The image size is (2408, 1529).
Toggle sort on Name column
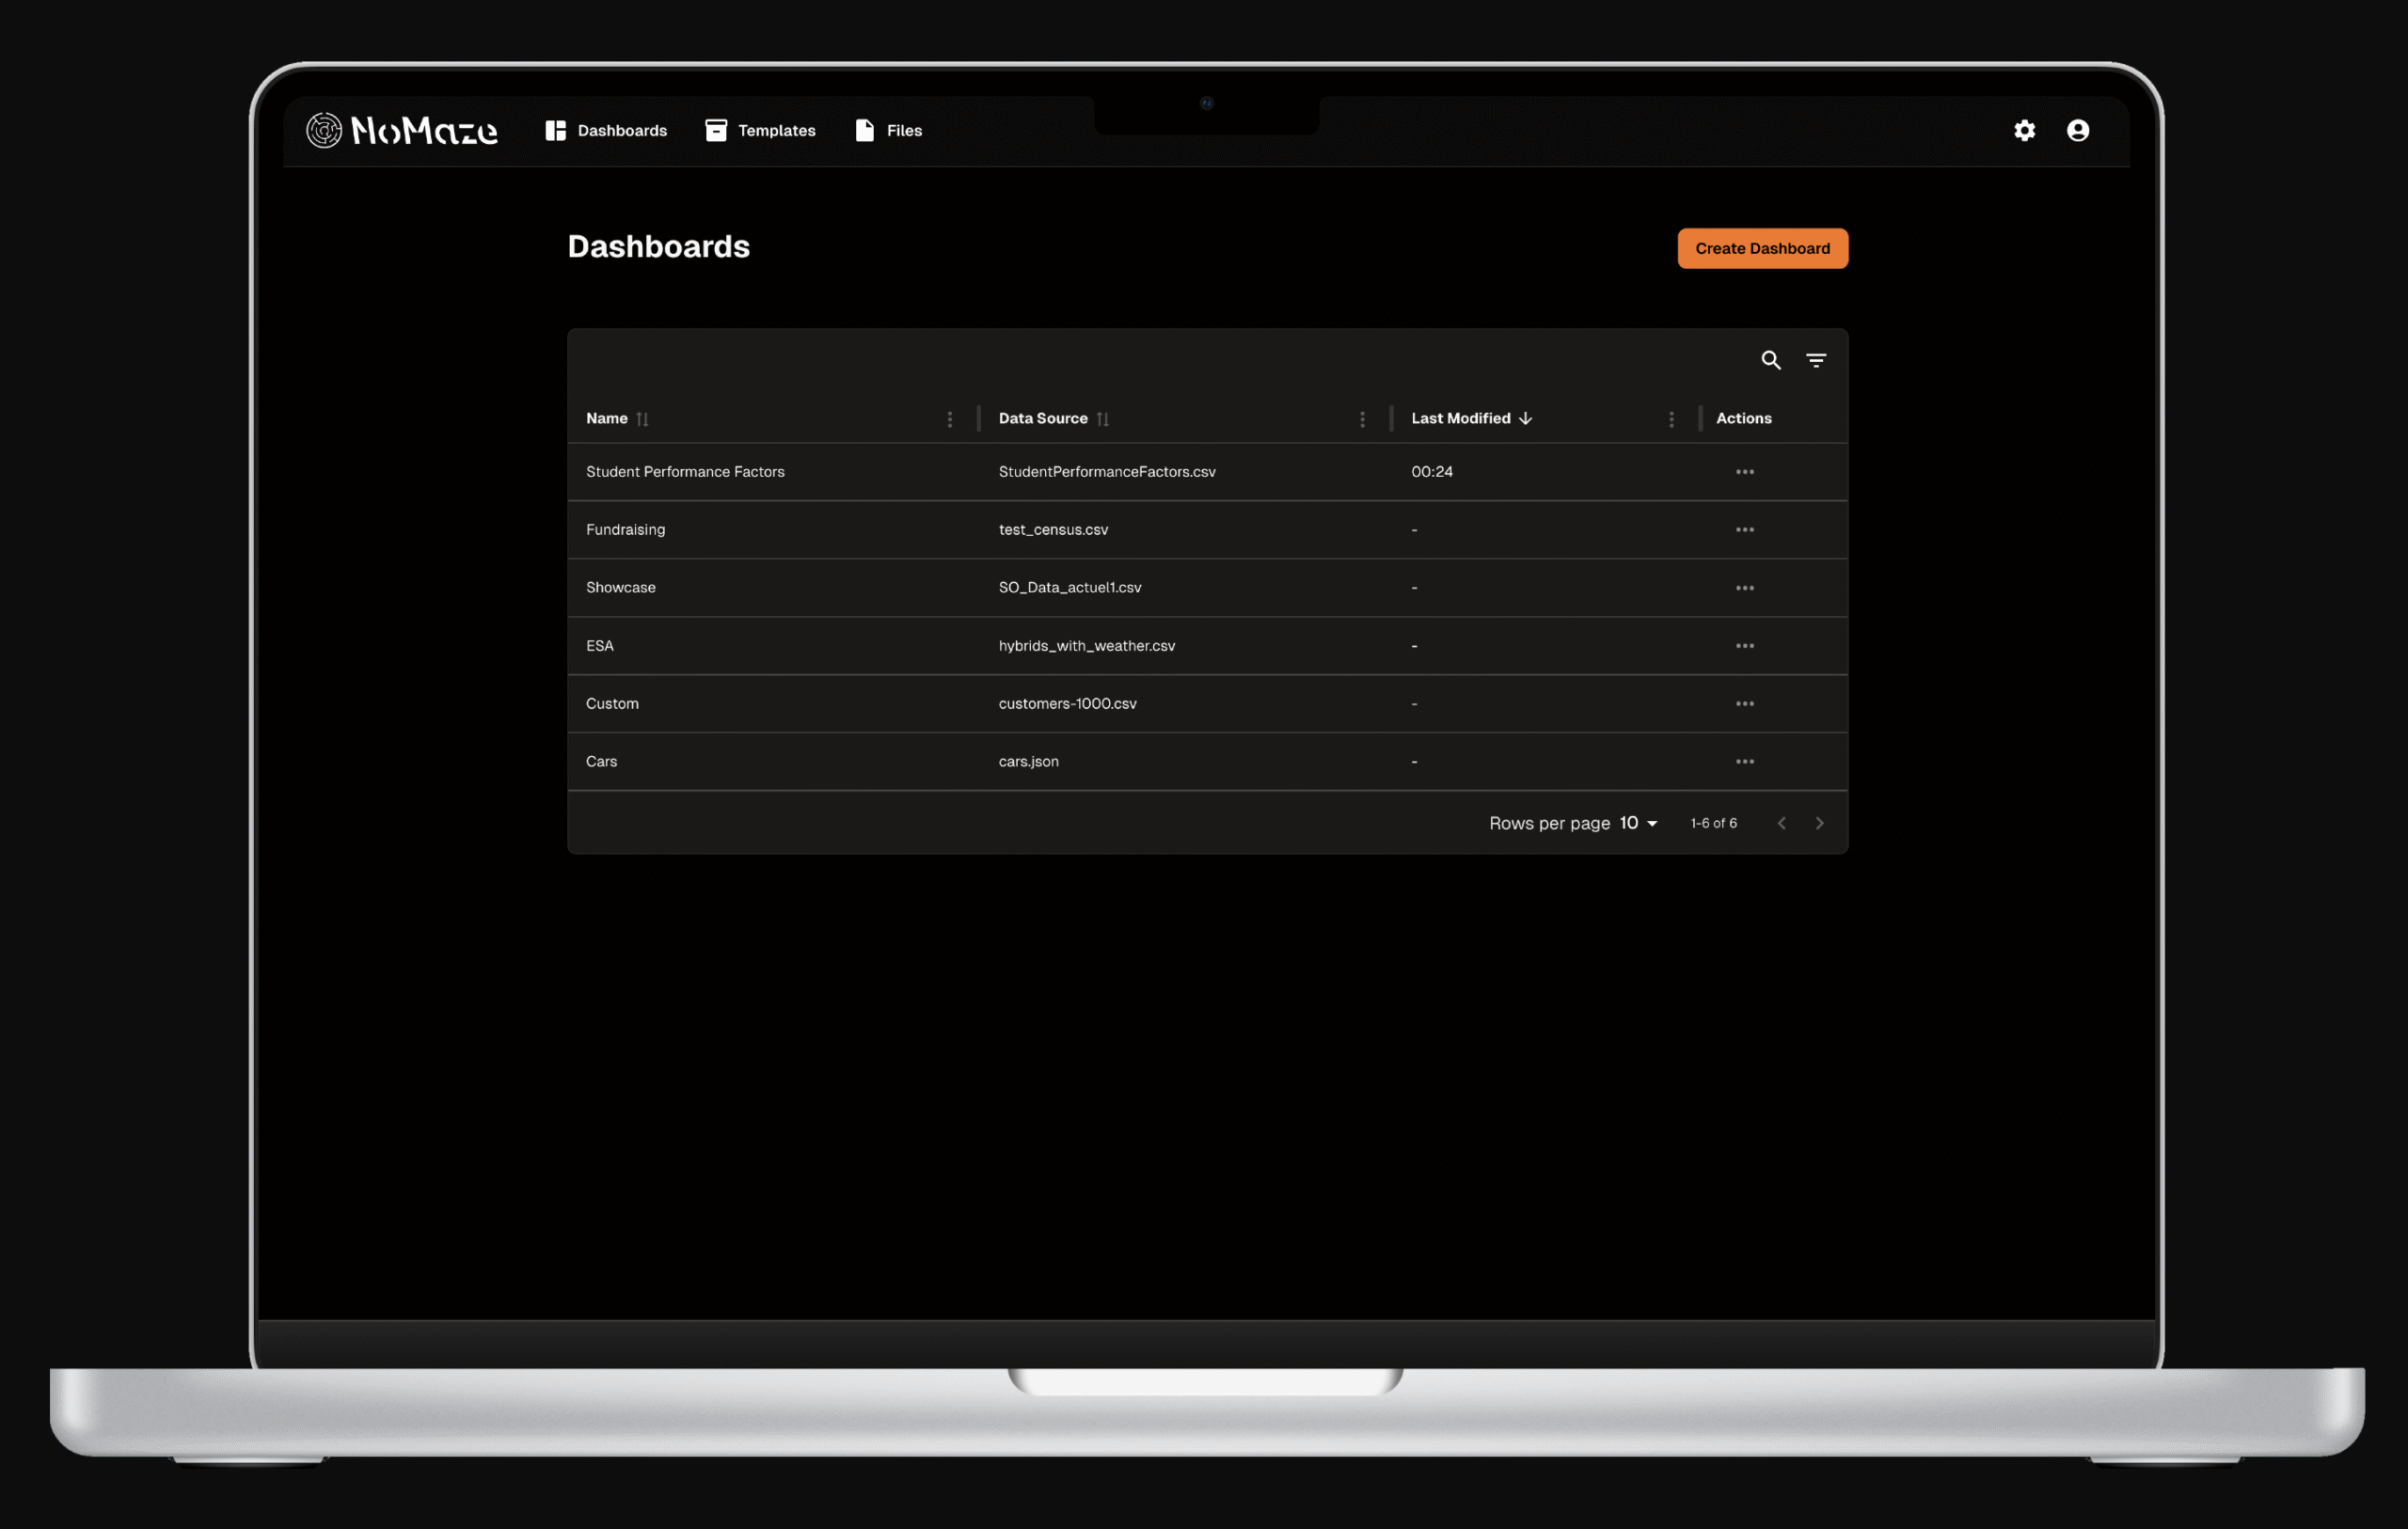[642, 419]
